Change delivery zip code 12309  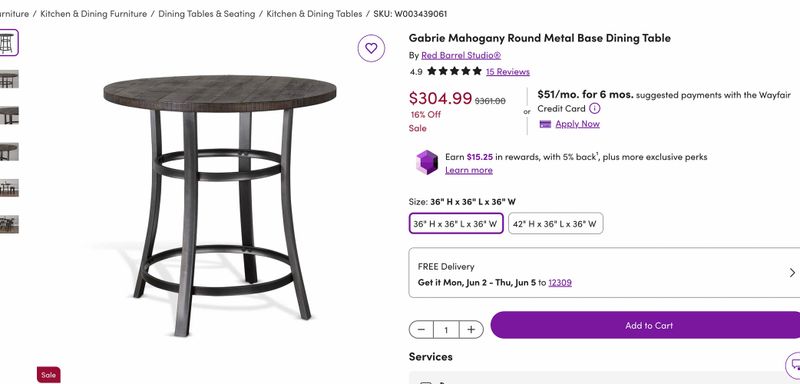click(560, 282)
